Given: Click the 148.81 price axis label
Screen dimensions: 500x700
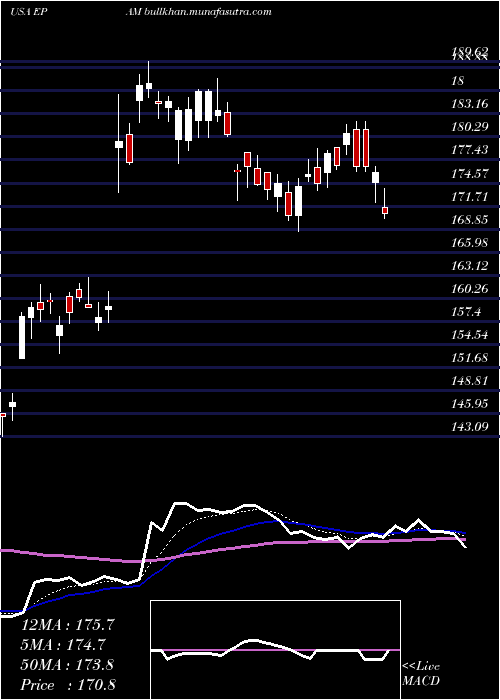Looking at the screenshot, I should click(x=470, y=382).
